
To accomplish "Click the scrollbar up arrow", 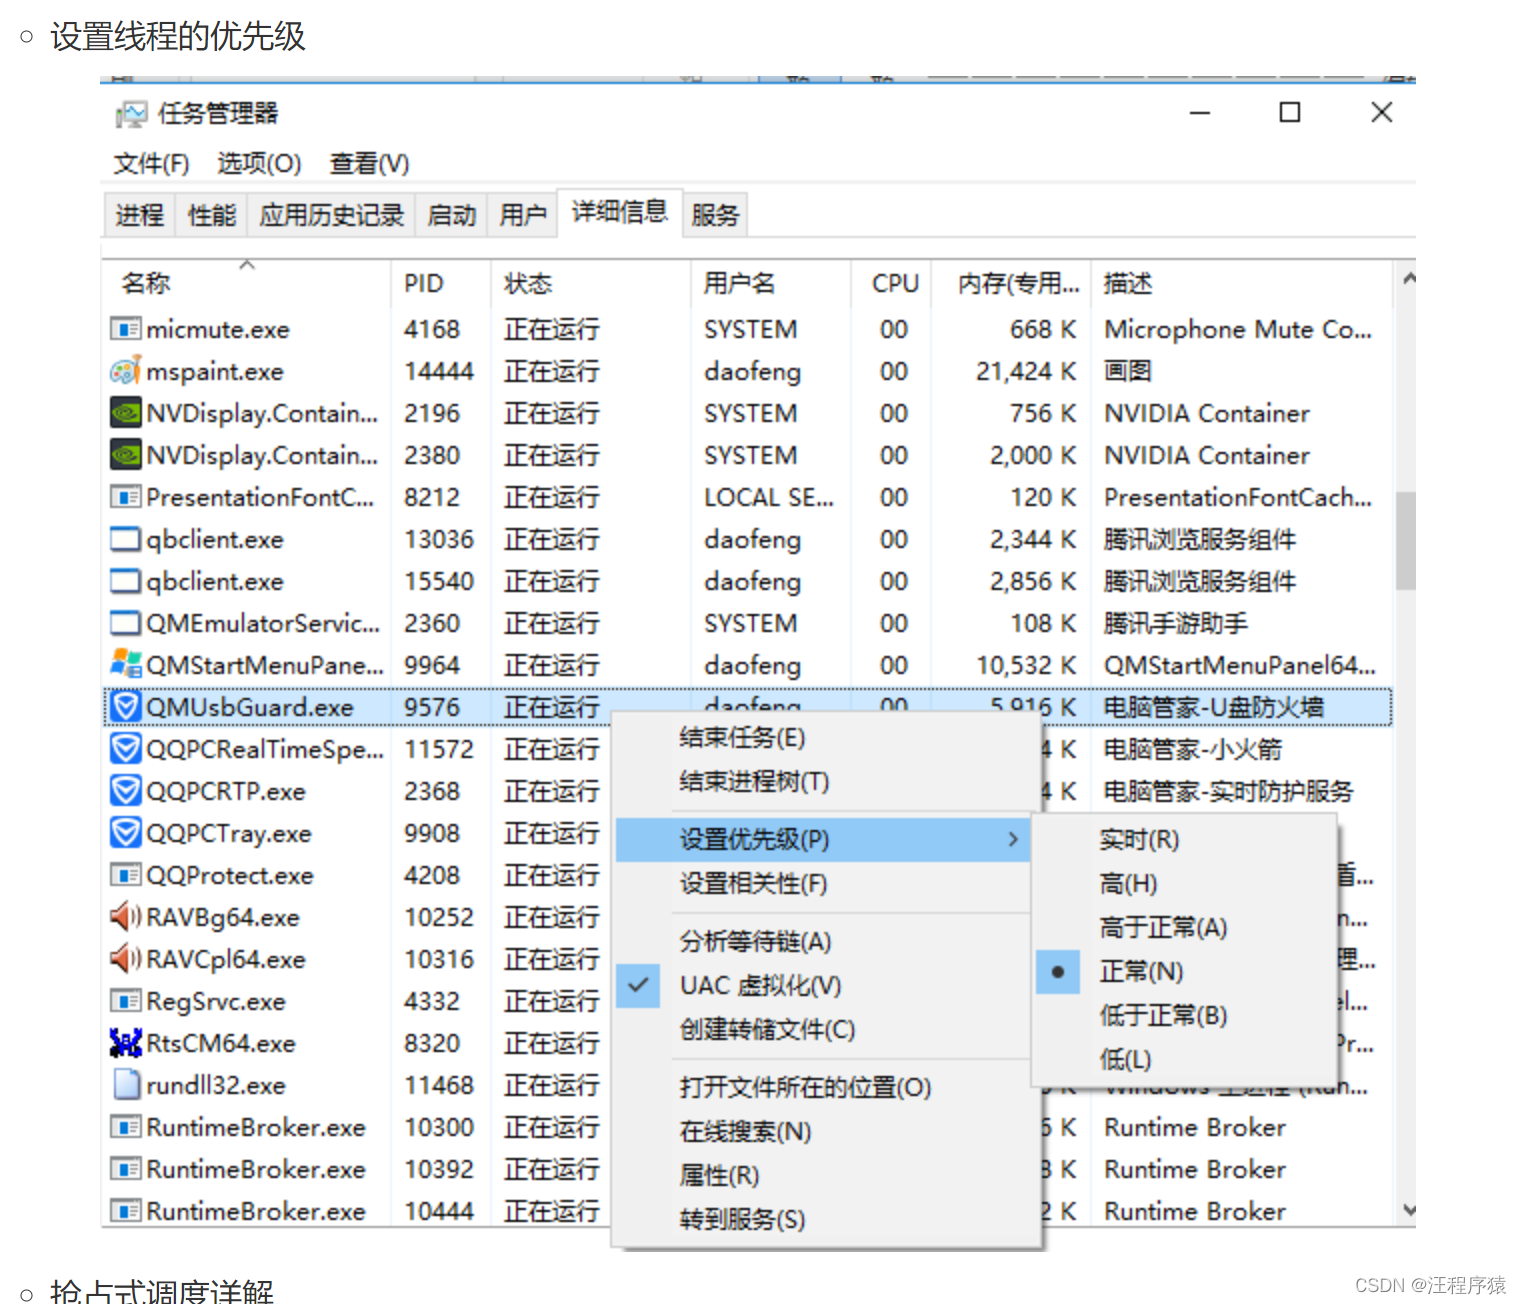I will (x=1408, y=278).
